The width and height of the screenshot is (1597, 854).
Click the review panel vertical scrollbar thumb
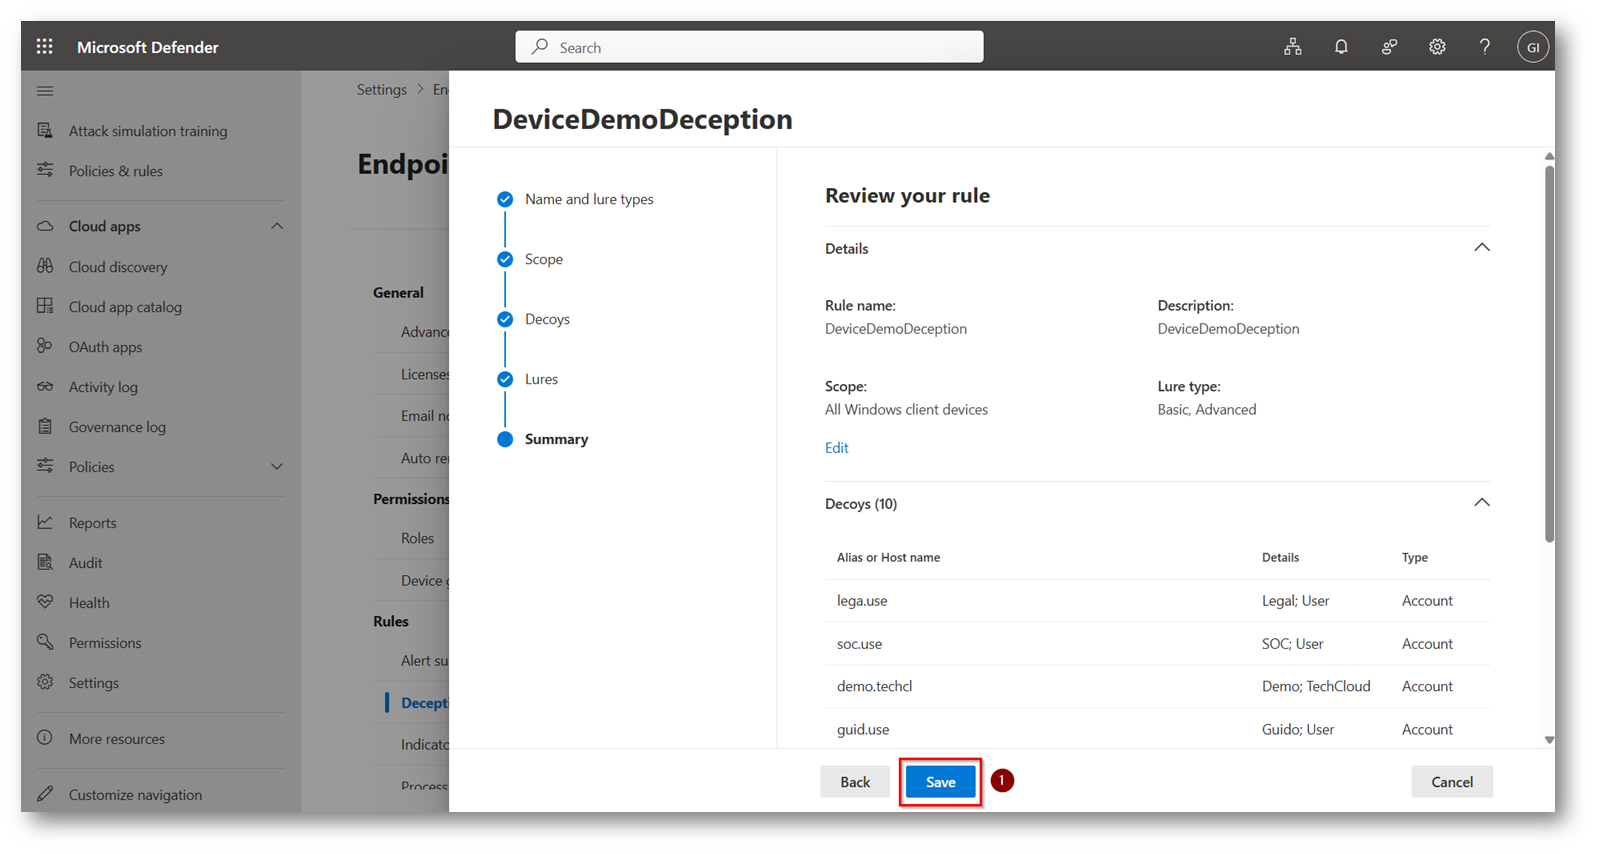click(1549, 354)
